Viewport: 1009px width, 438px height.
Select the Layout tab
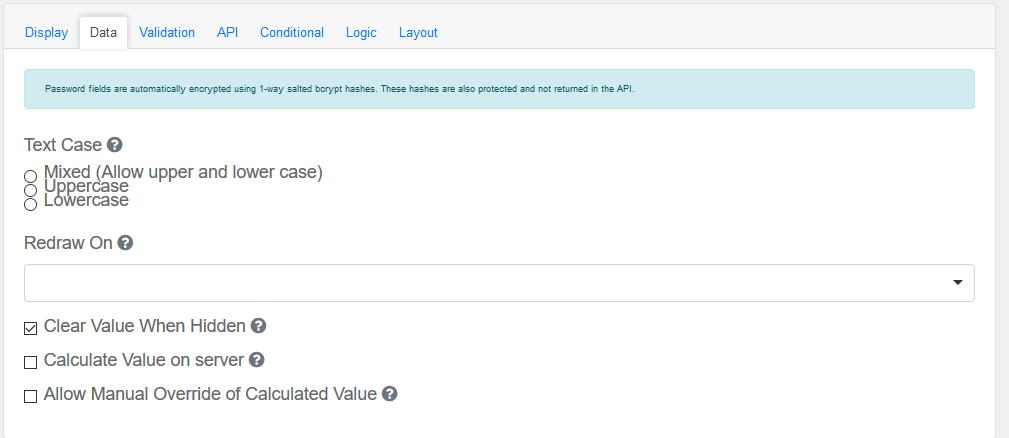pyautogui.click(x=418, y=32)
